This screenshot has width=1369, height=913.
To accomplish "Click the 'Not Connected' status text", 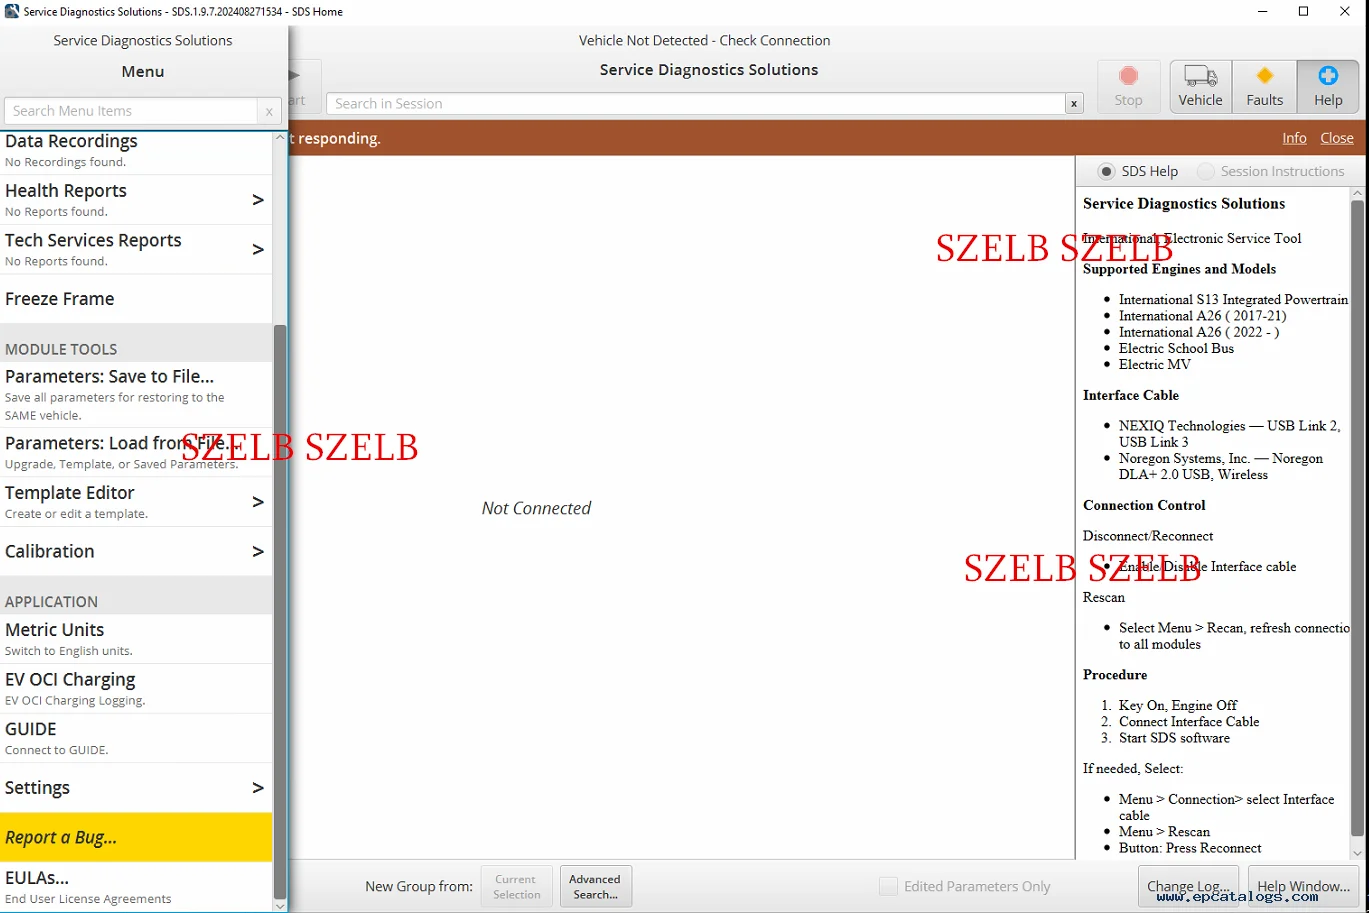I will point(536,508).
